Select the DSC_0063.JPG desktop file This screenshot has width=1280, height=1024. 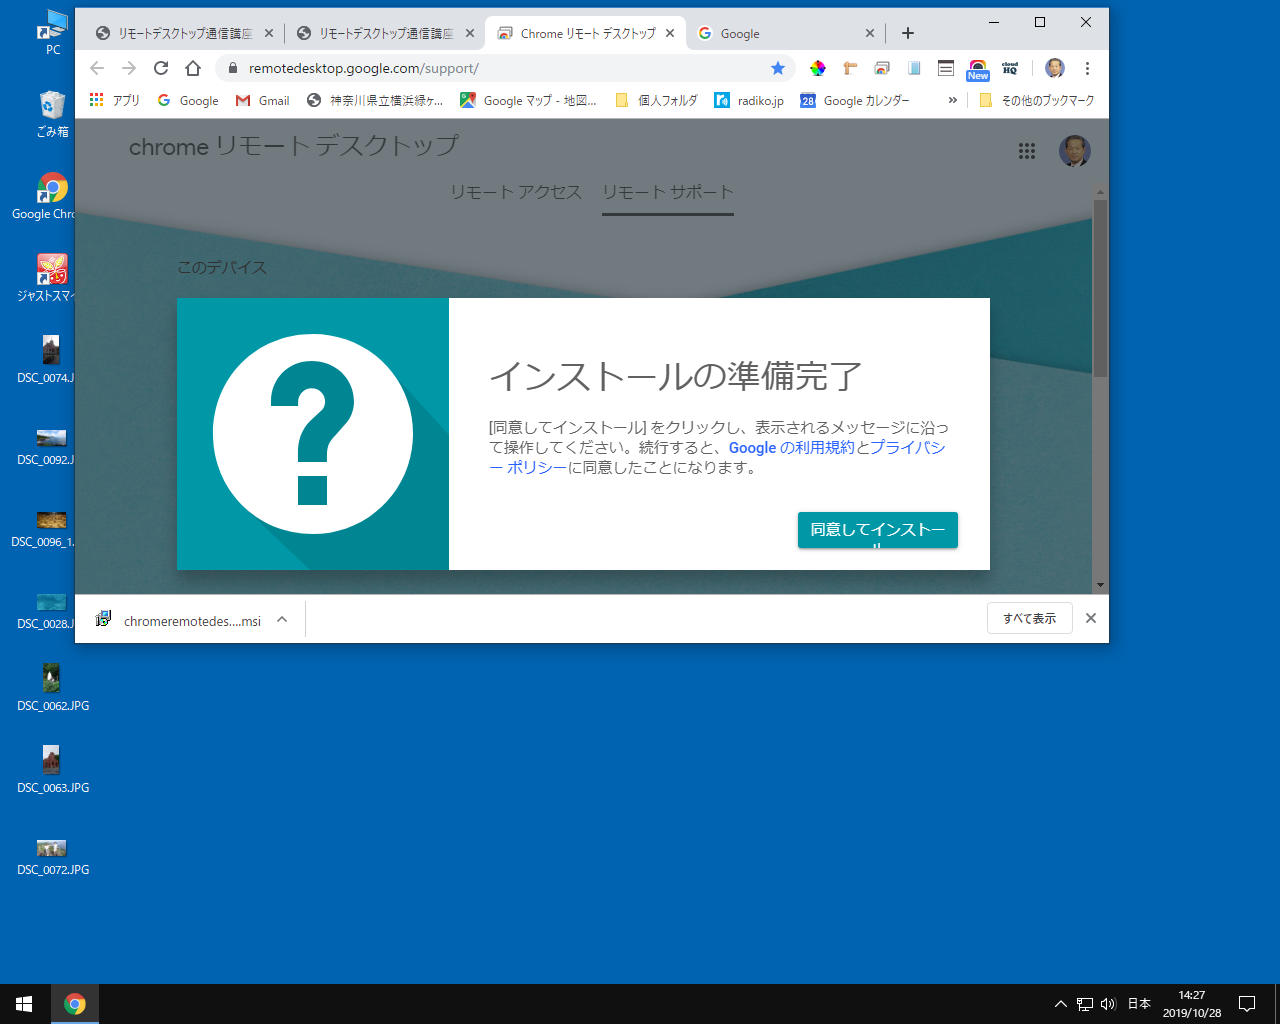tap(52, 770)
